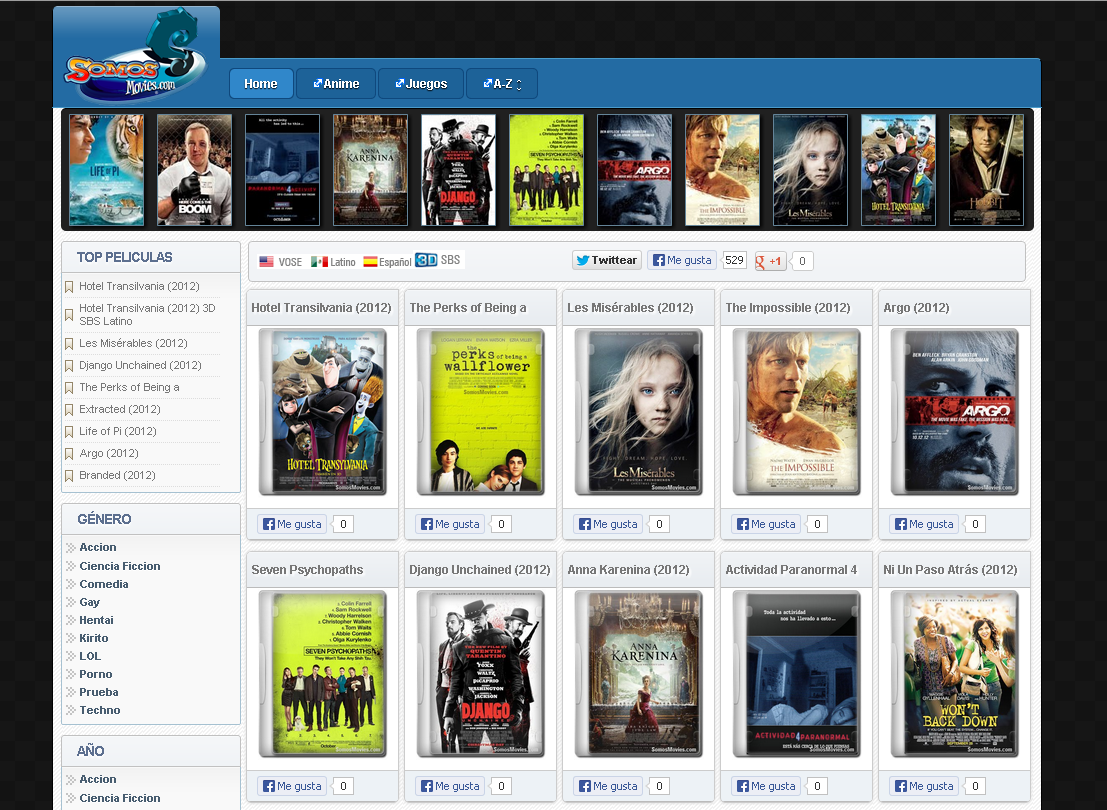Open Argo grid poster
1107x810 pixels.
coord(955,412)
